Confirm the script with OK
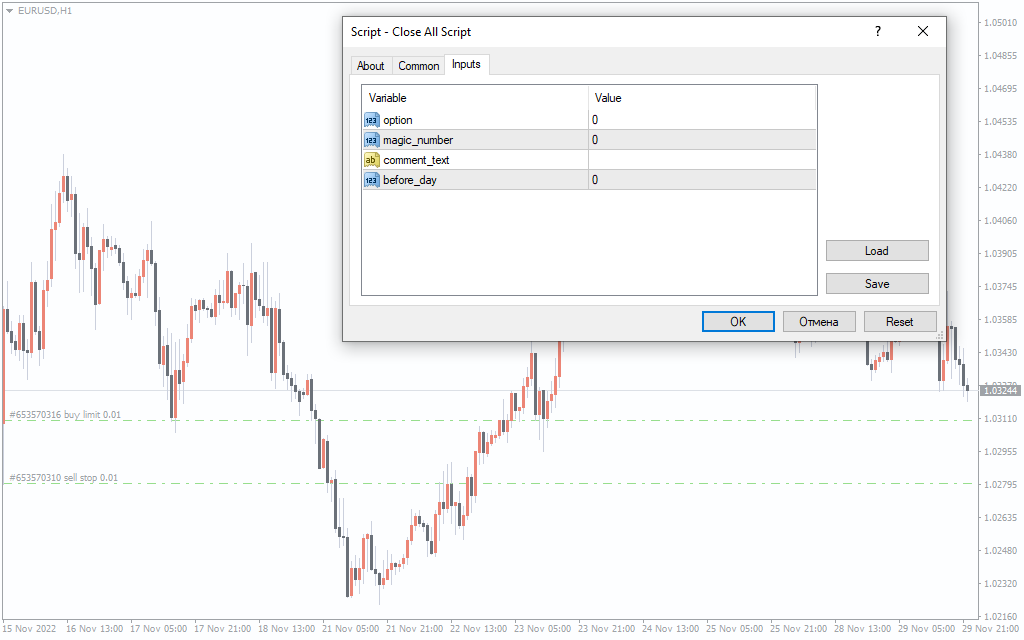Screen dimensions: 1024x640 (x=738, y=322)
